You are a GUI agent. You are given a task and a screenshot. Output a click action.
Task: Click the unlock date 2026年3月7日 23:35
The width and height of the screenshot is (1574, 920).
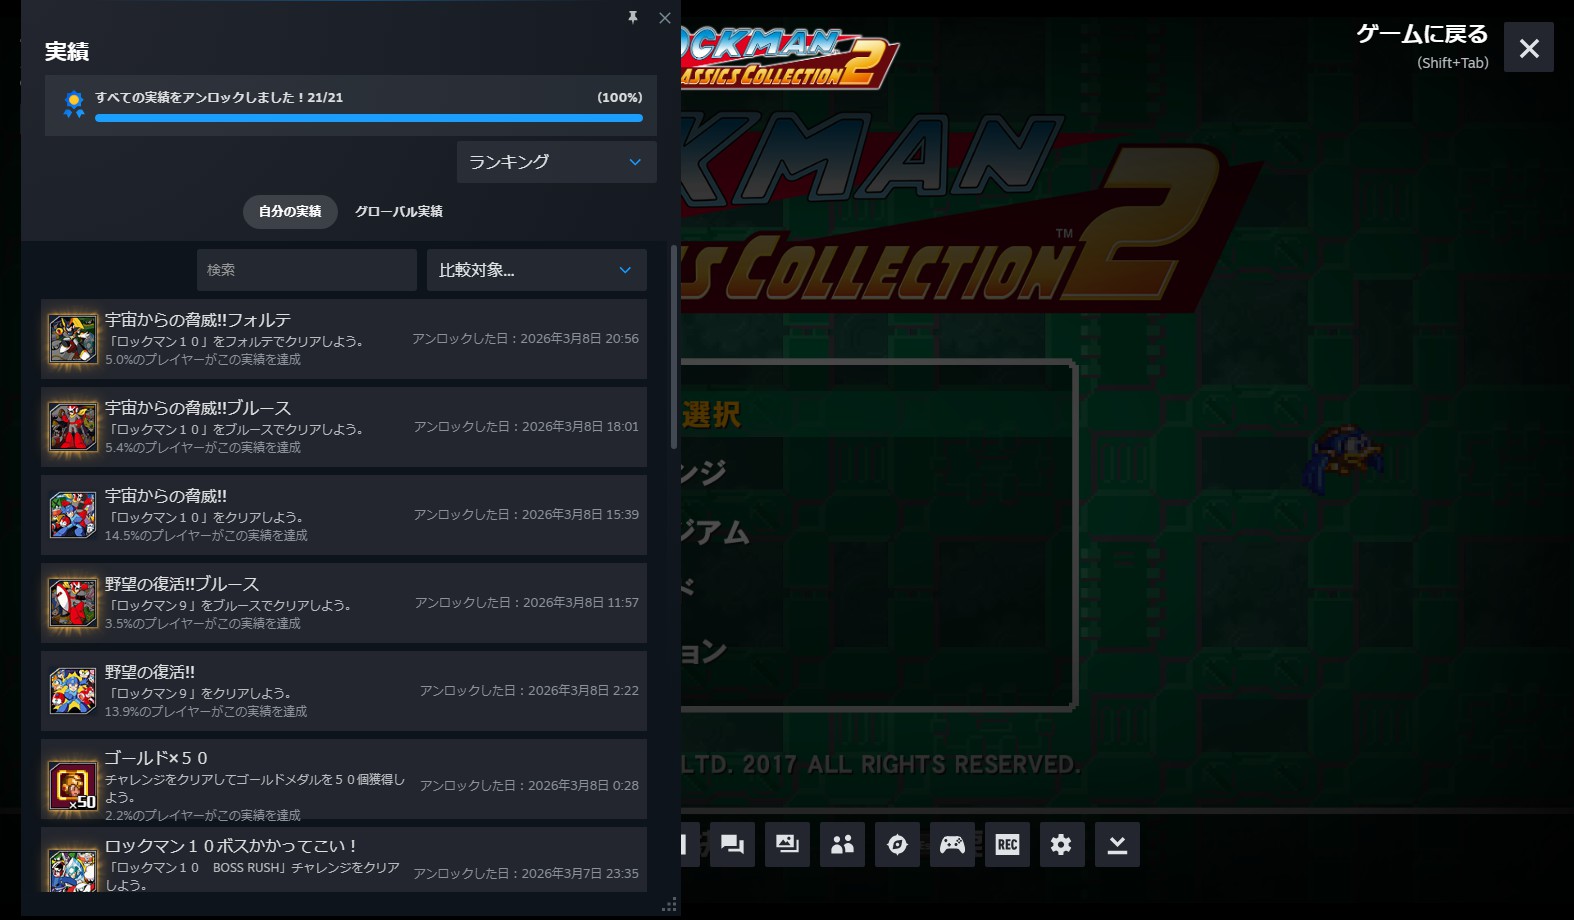coord(580,874)
